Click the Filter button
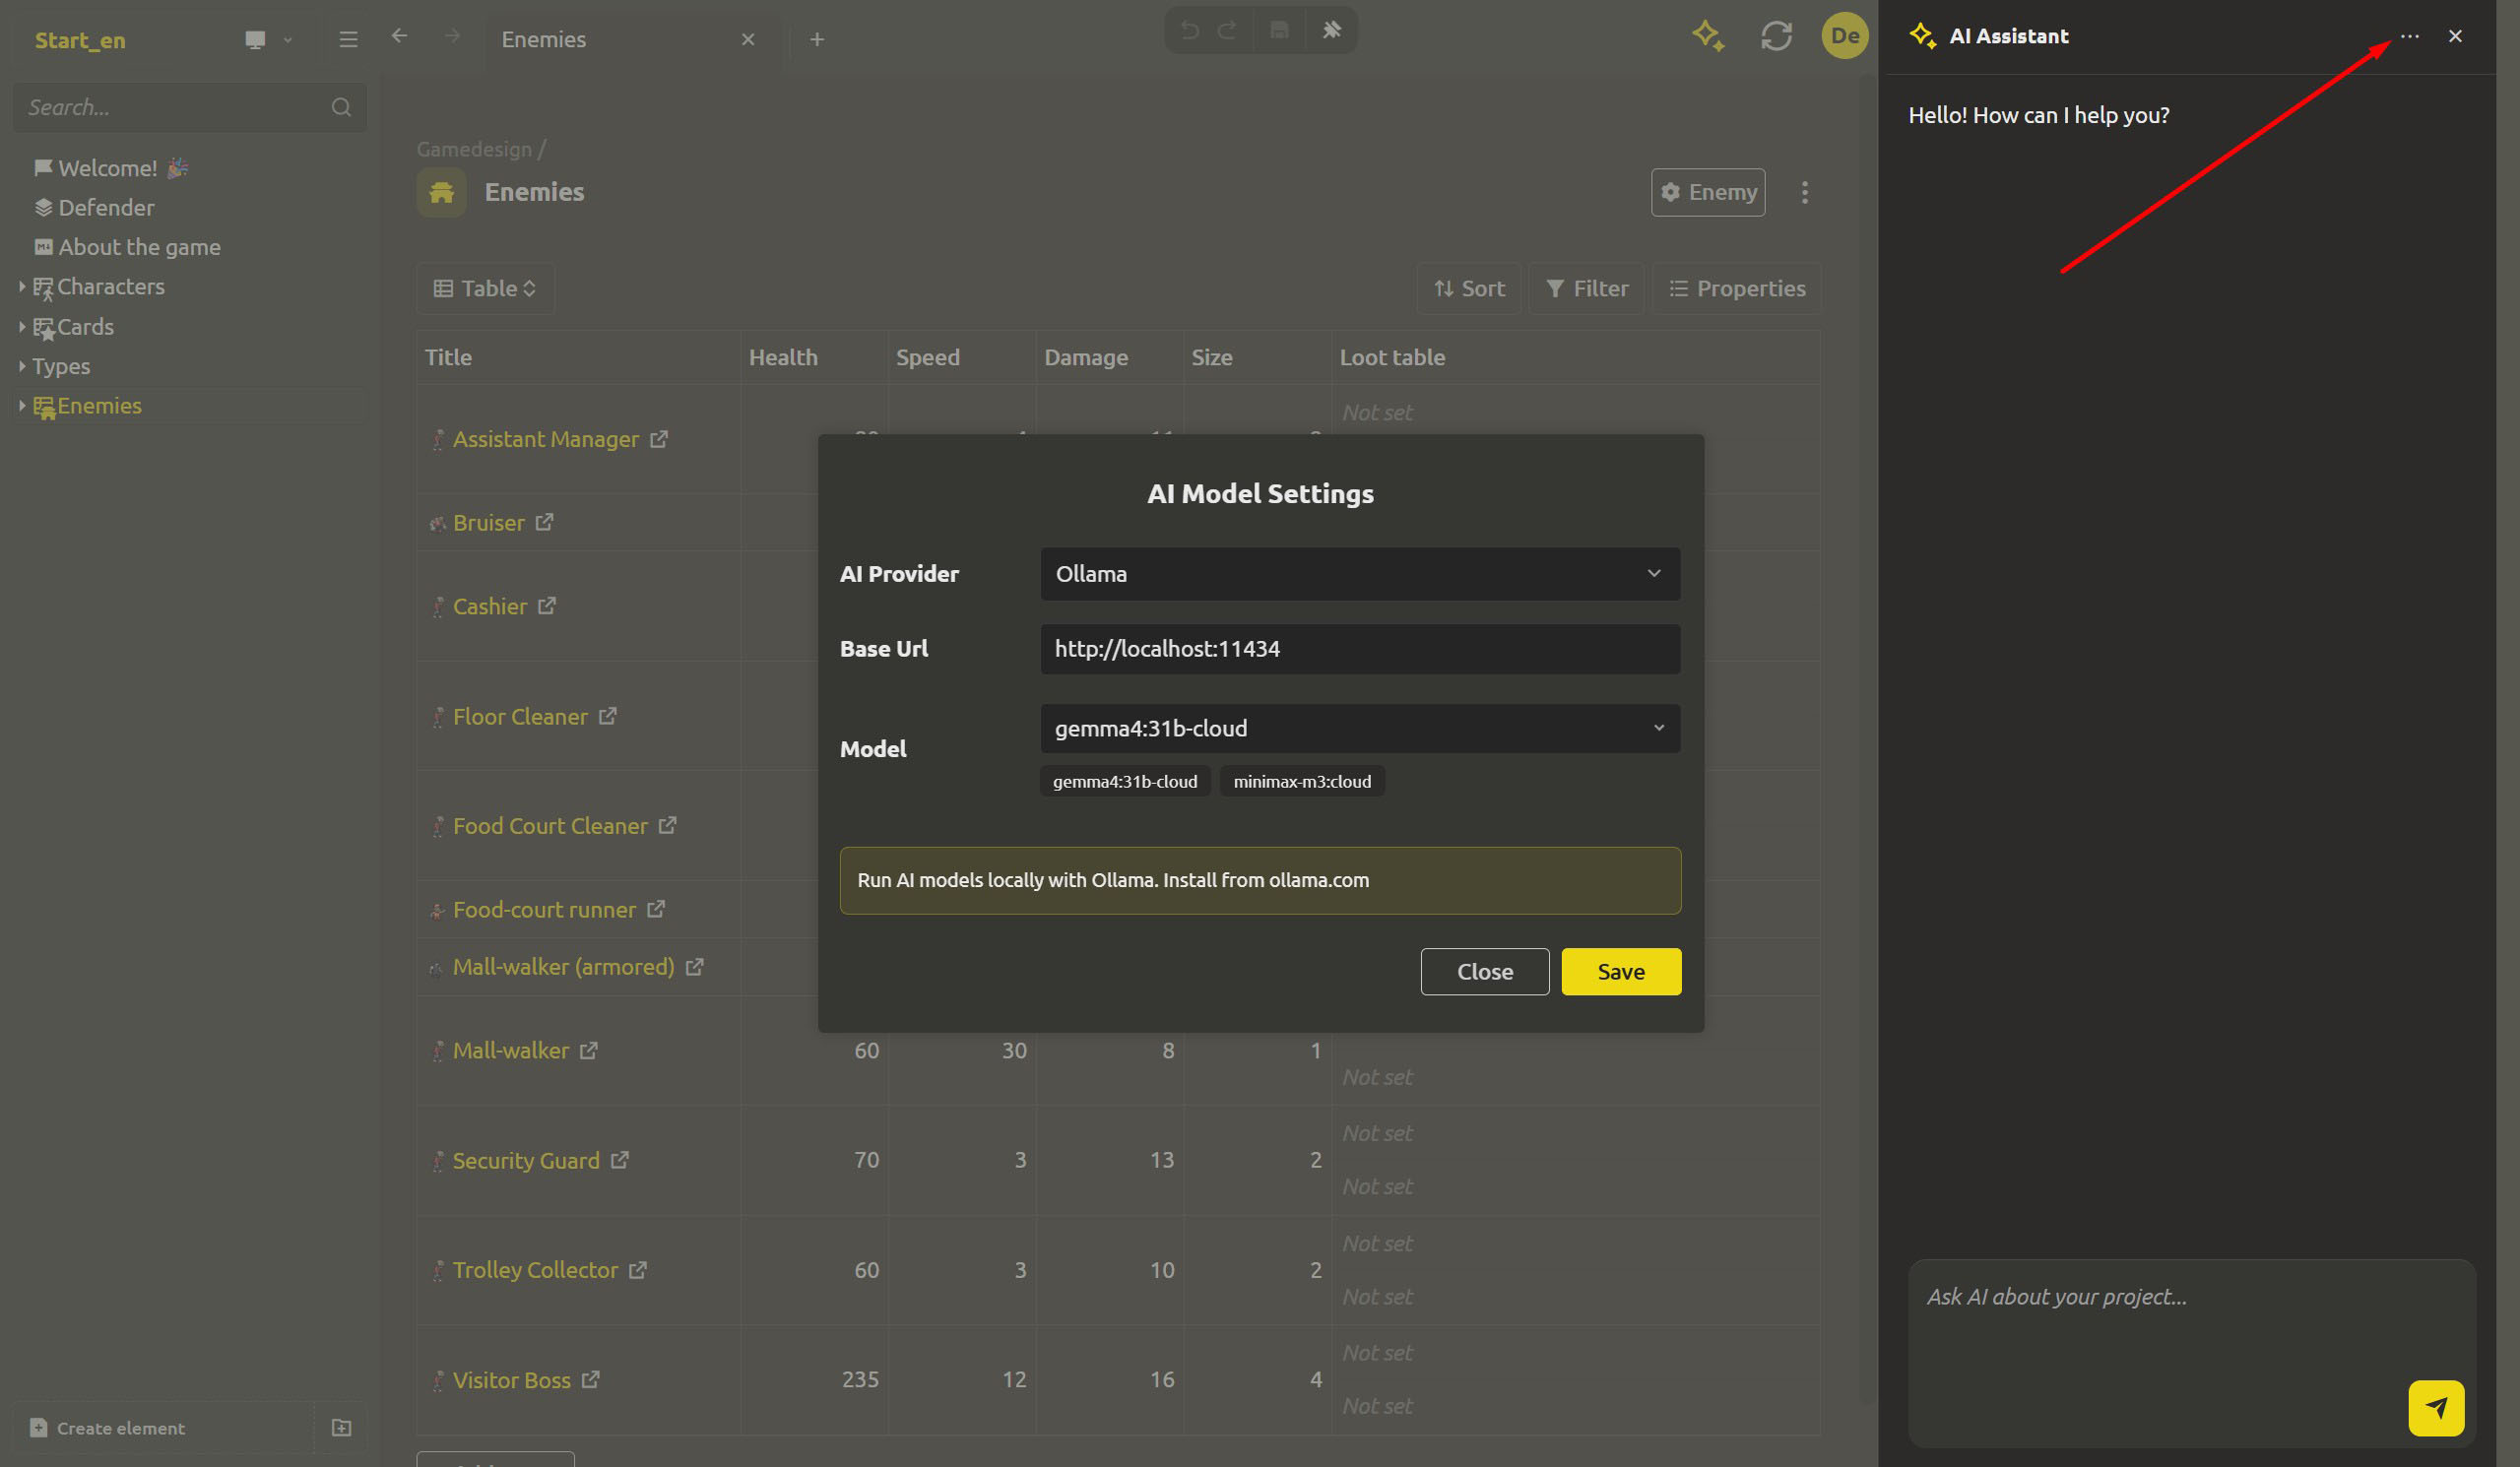2520x1467 pixels. (1586, 288)
